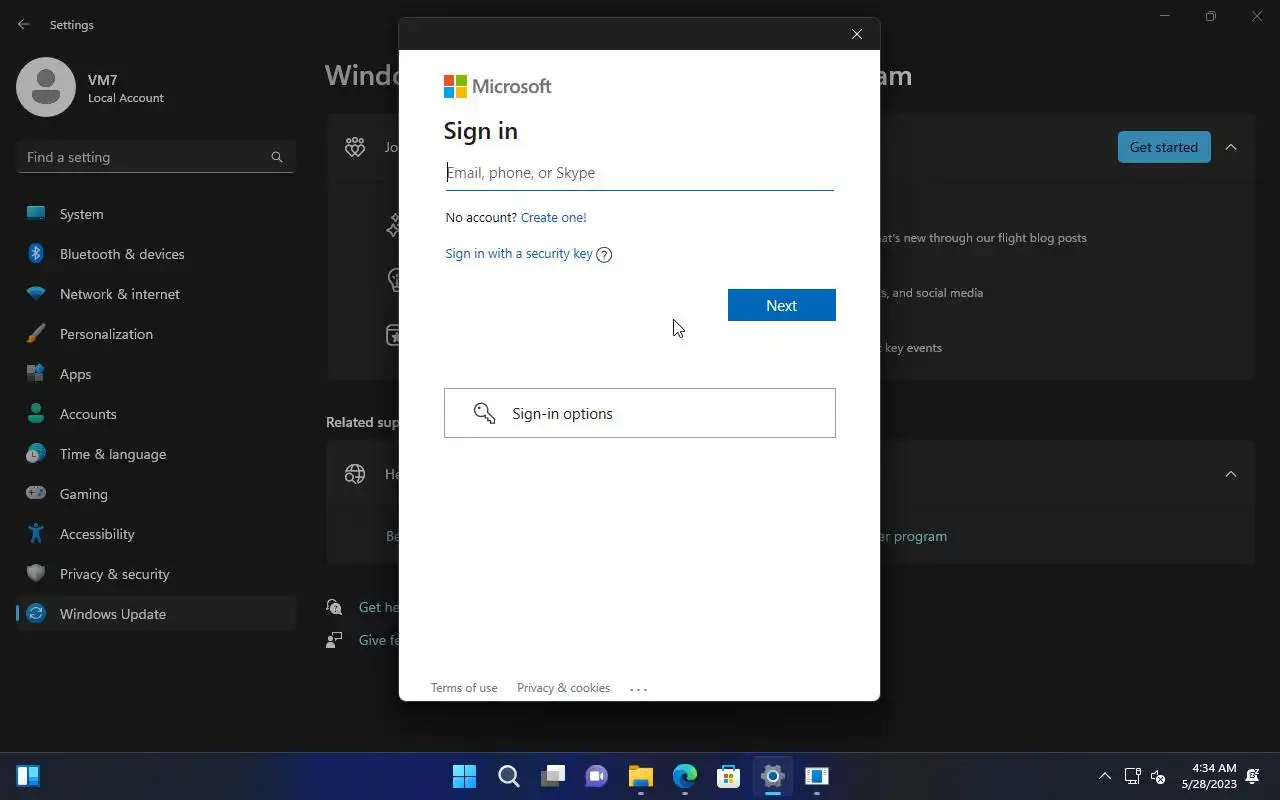Collapse the Insider Program join section chevron

point(1231,147)
